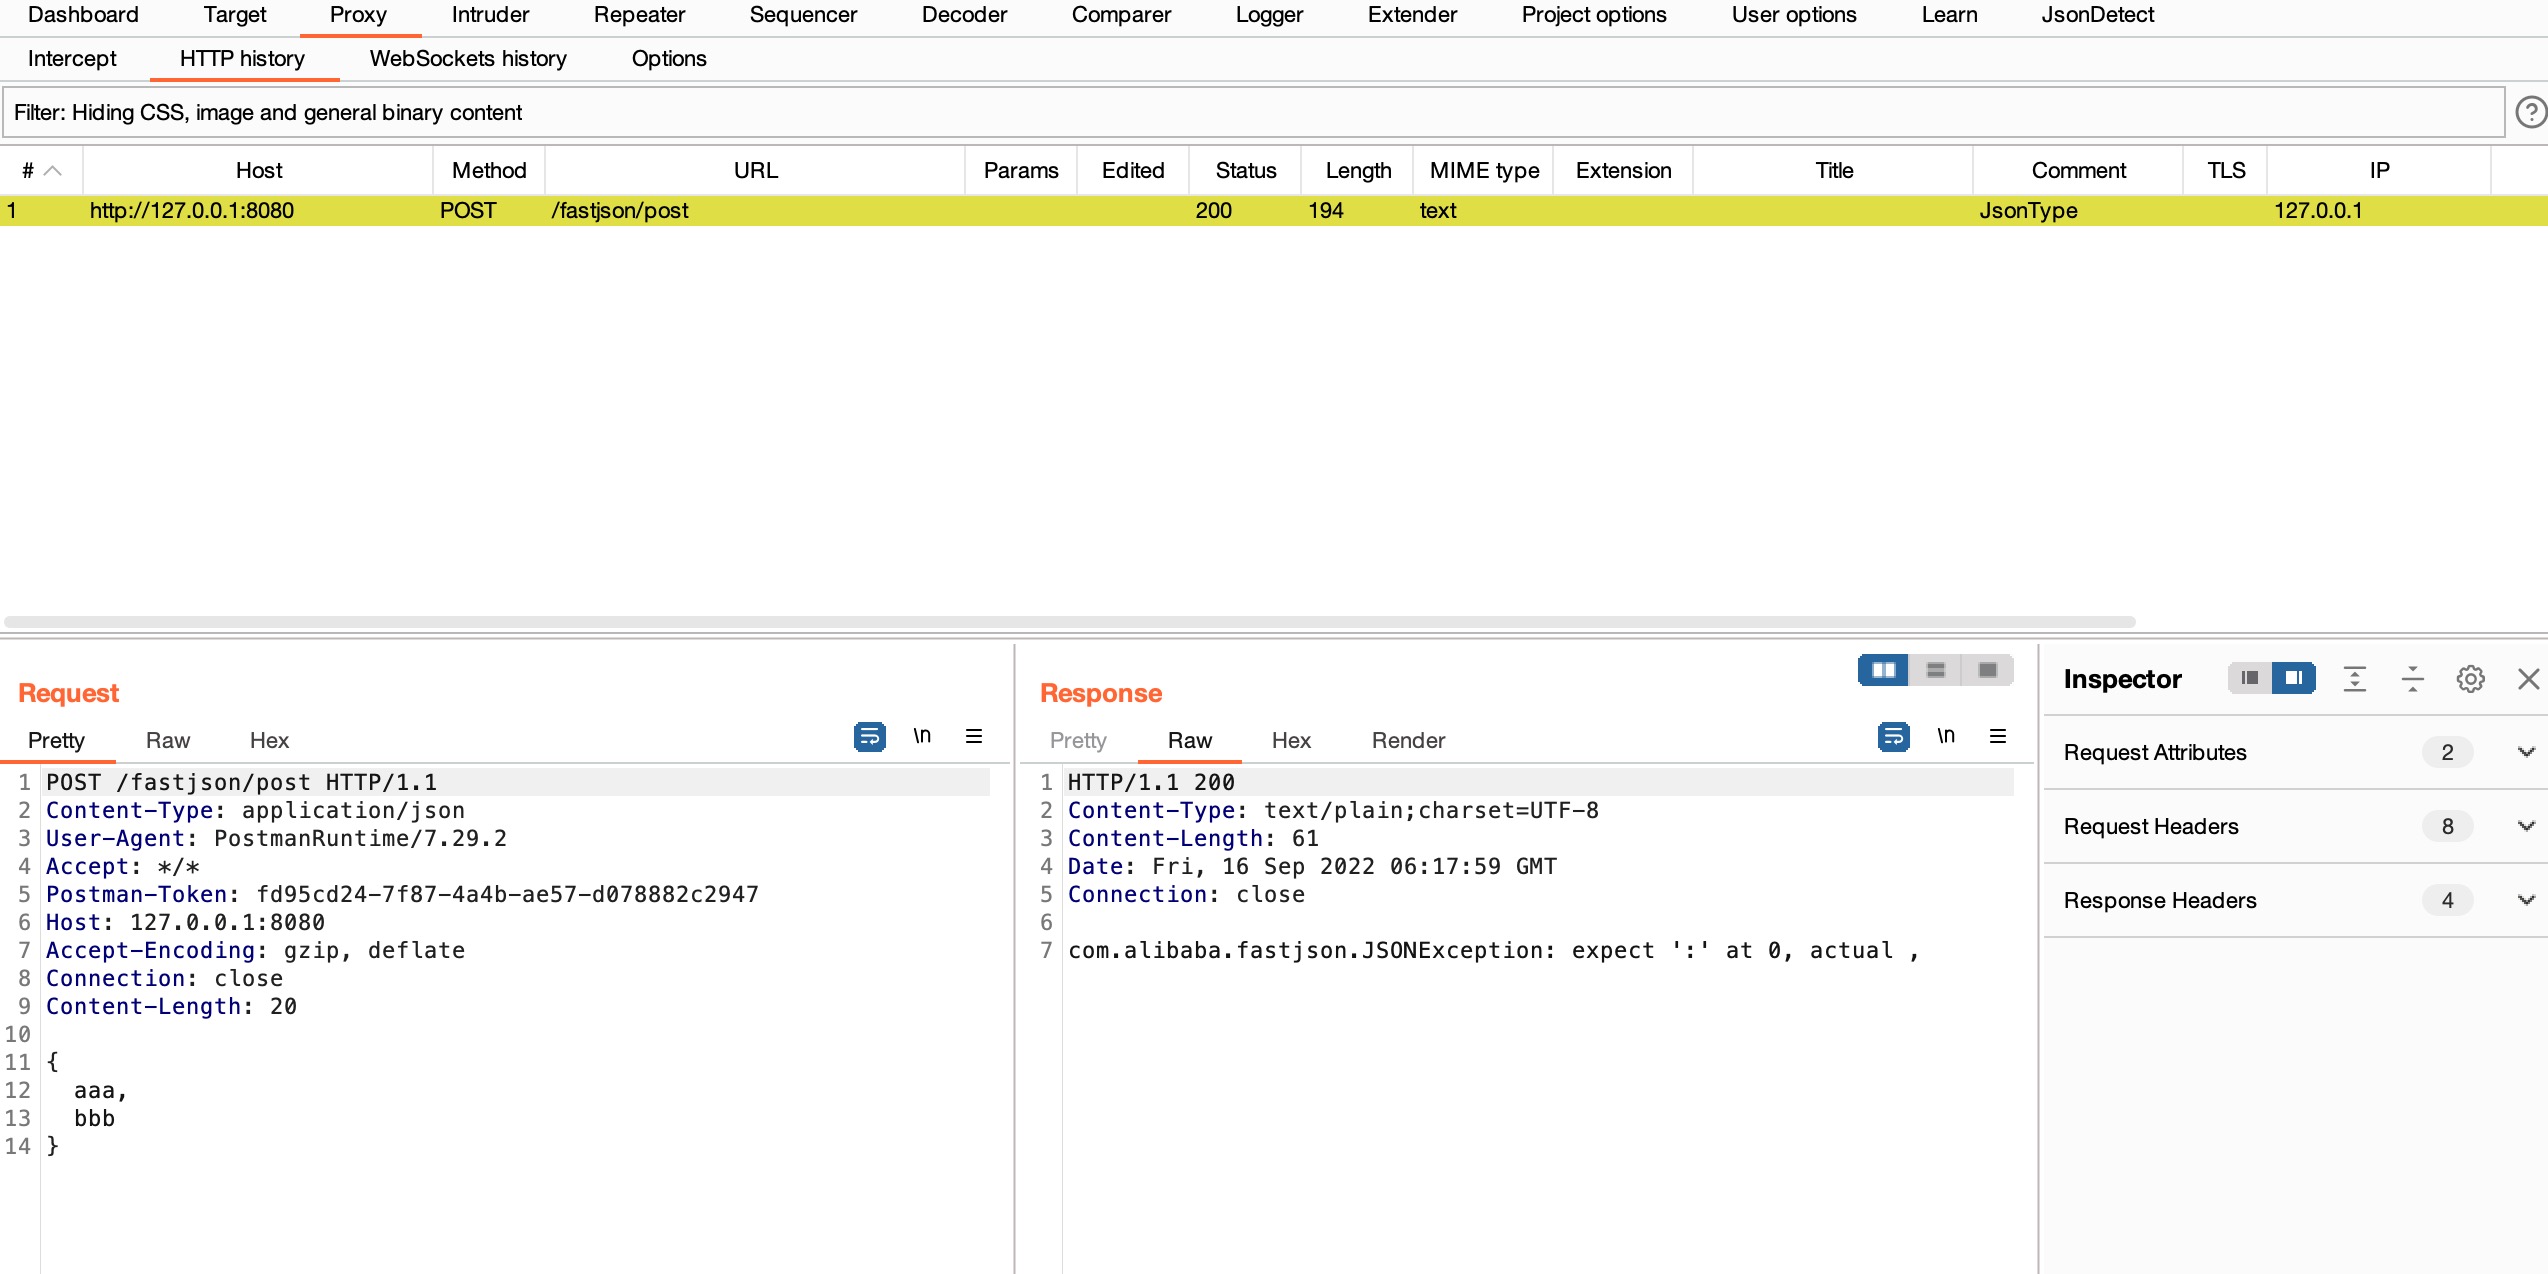
Task: Switch to WebSockets history tab
Action: pos(468,59)
